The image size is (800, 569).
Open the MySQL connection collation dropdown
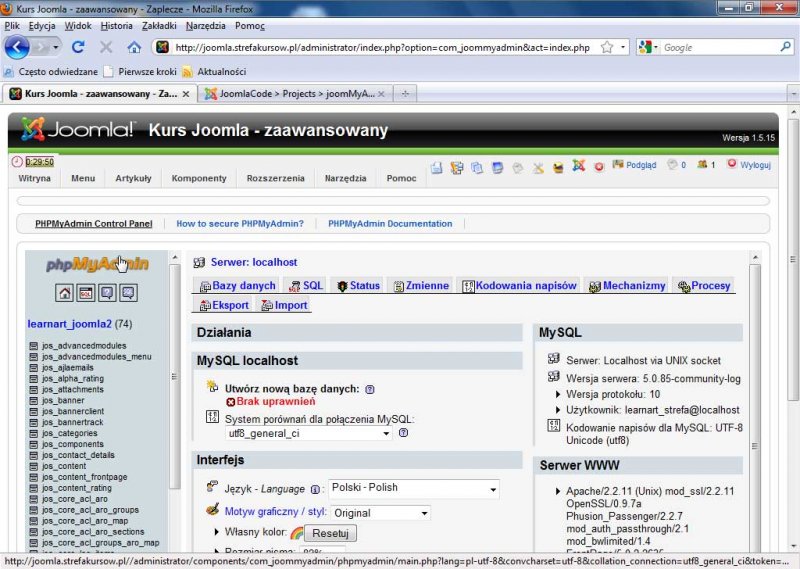310,434
